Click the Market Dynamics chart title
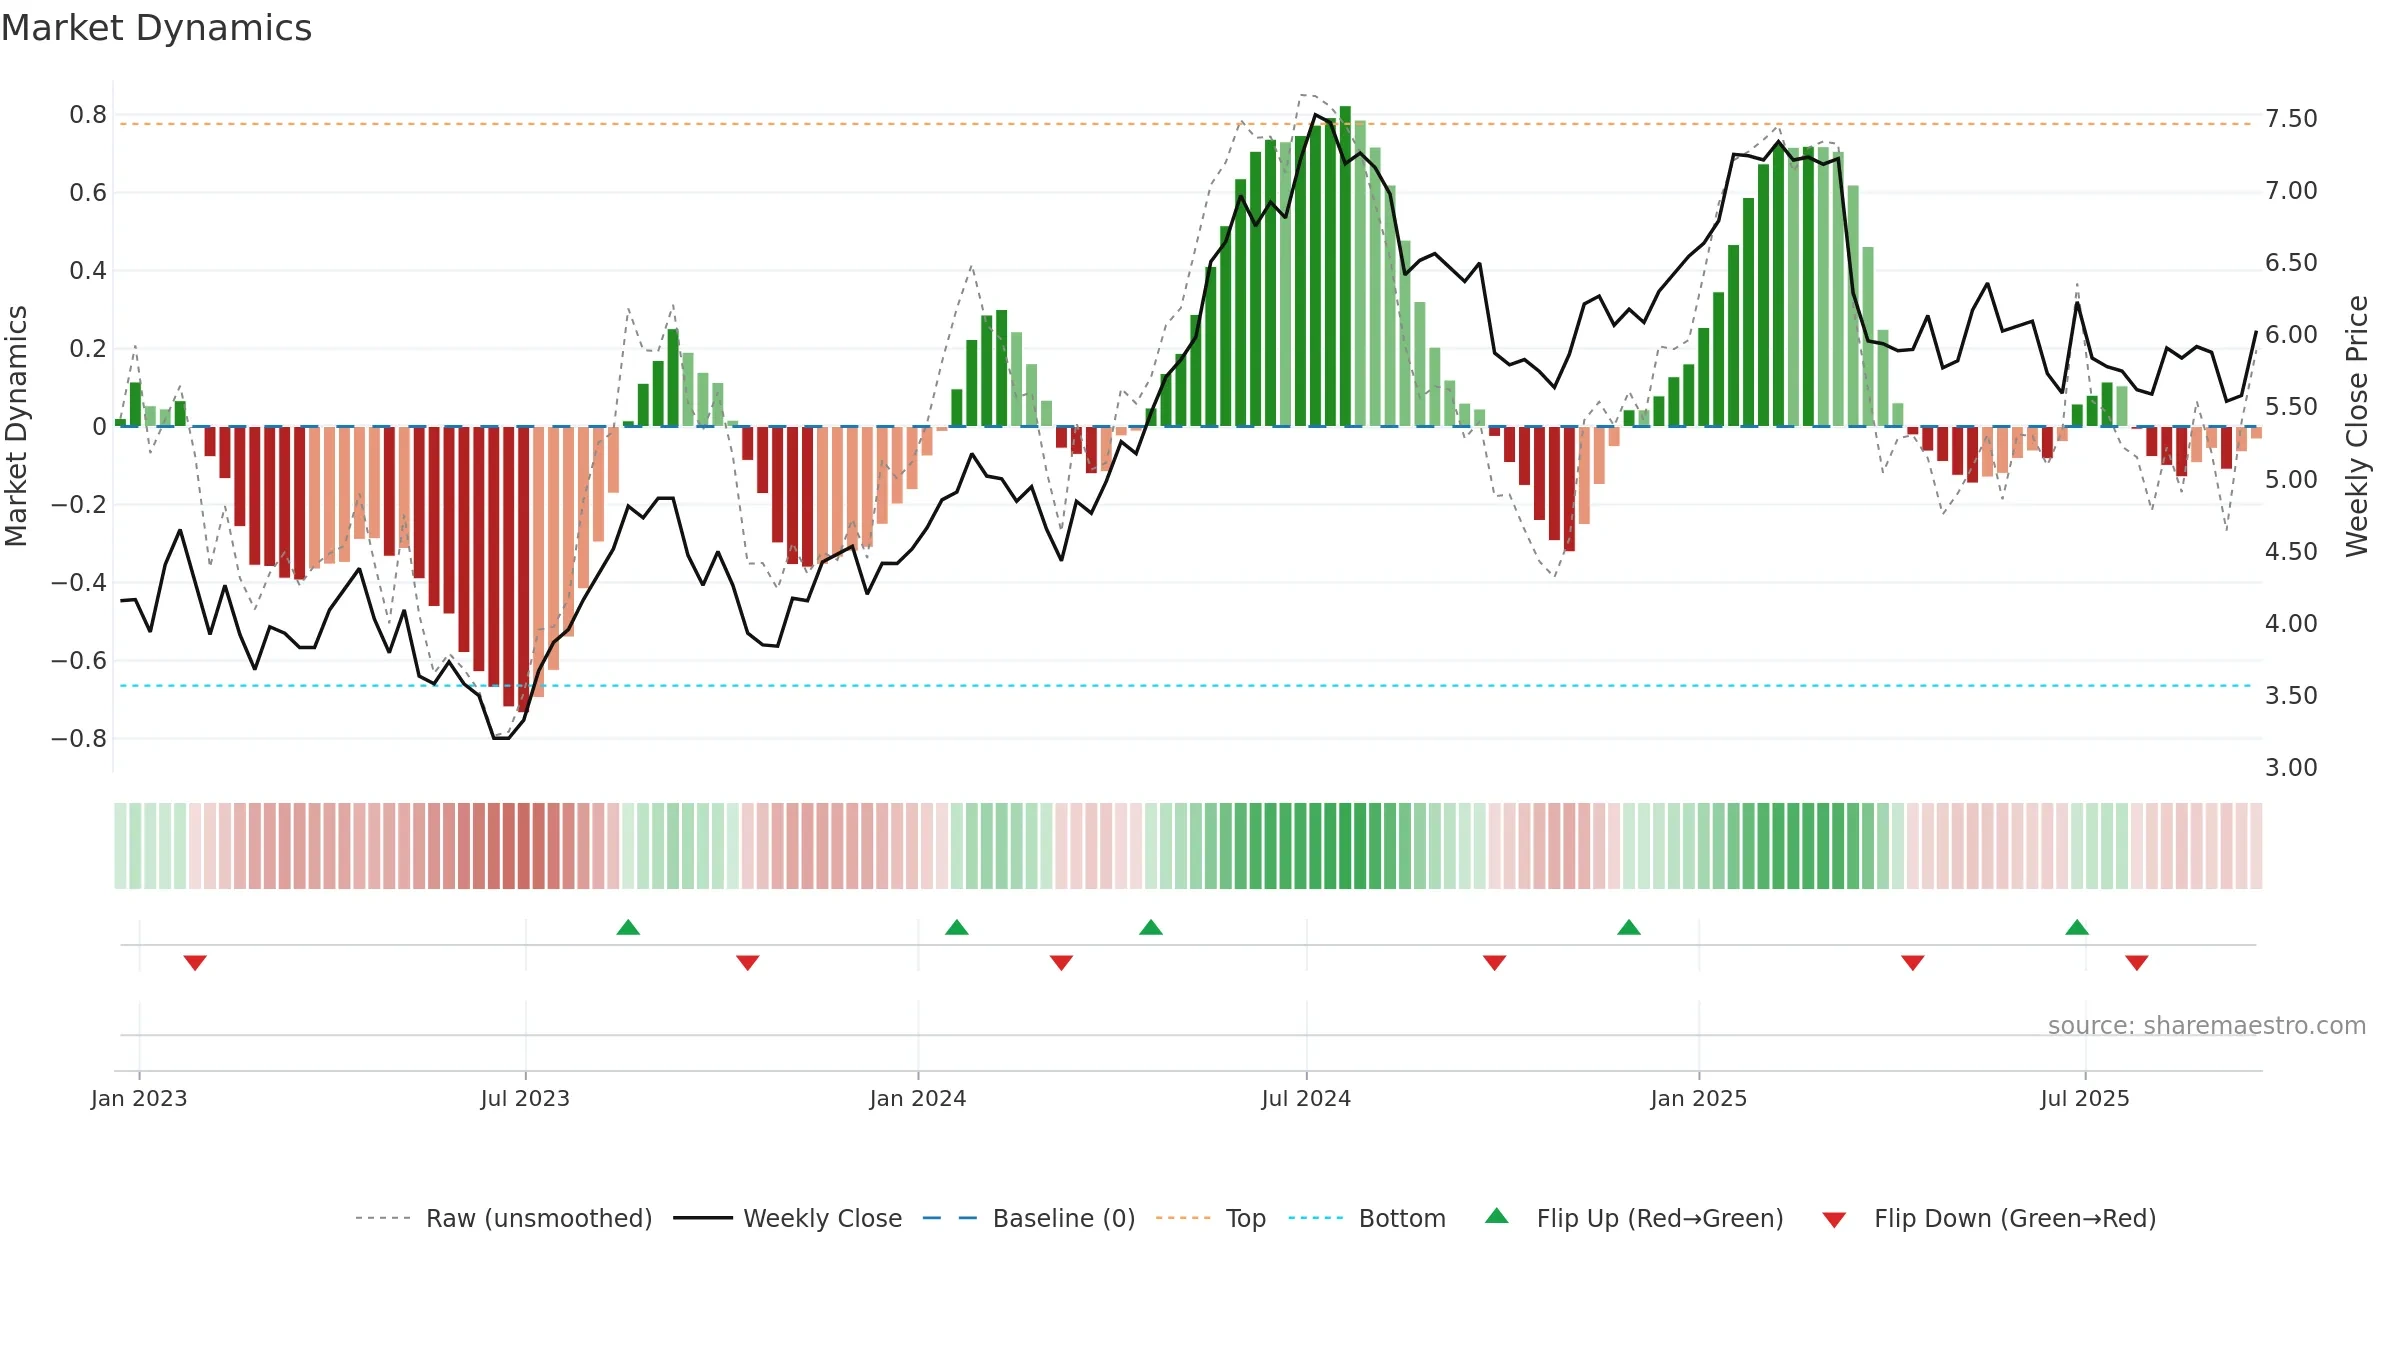The image size is (2400, 1350). pos(156,28)
